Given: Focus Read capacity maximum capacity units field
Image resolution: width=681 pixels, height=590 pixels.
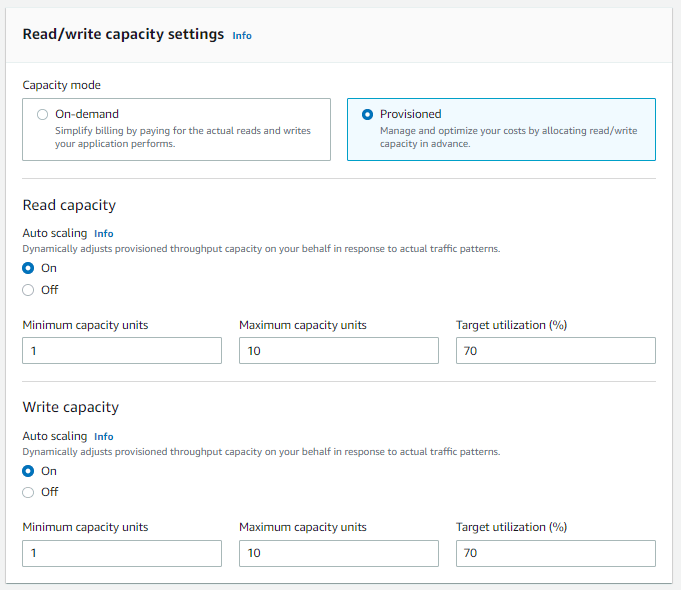Looking at the screenshot, I should click(339, 350).
